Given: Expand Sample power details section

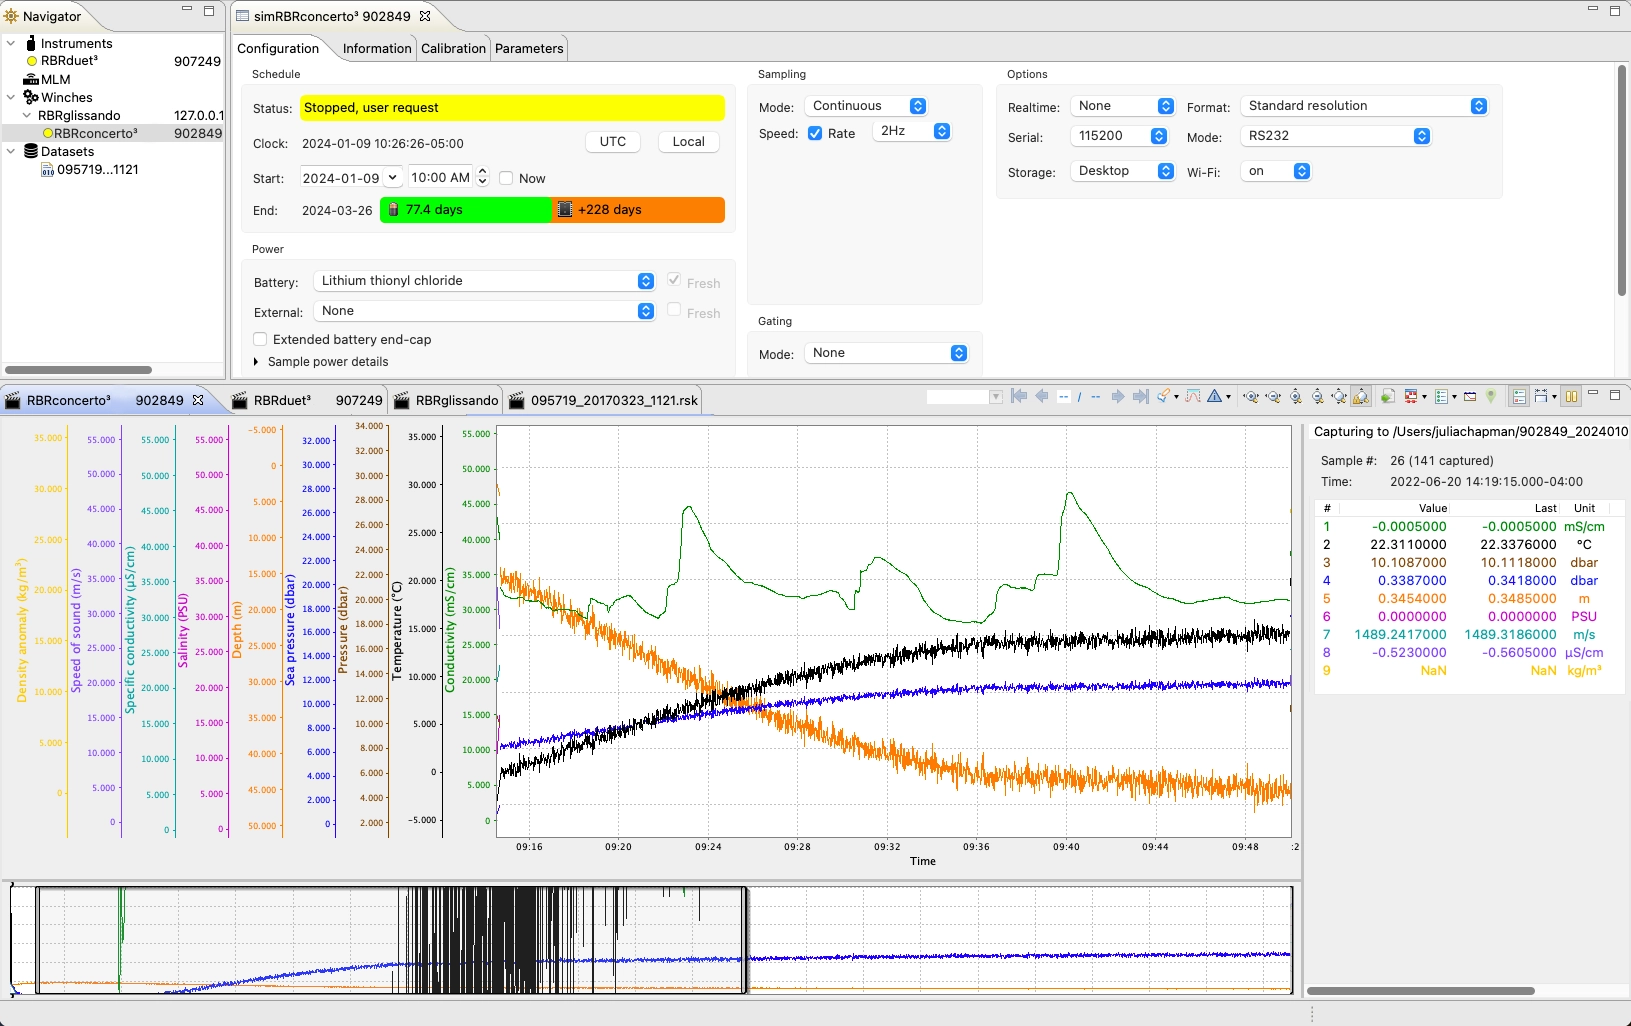Looking at the screenshot, I should click(256, 362).
